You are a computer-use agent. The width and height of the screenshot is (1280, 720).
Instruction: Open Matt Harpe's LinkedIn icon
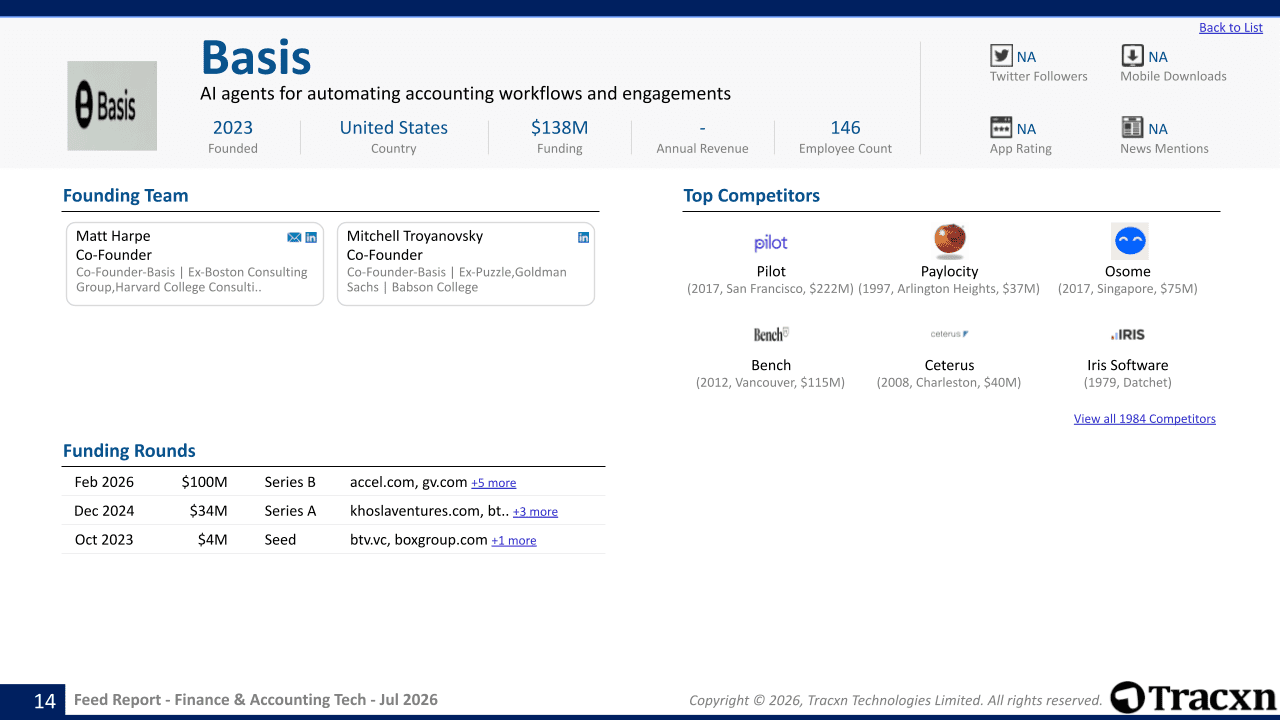(311, 237)
